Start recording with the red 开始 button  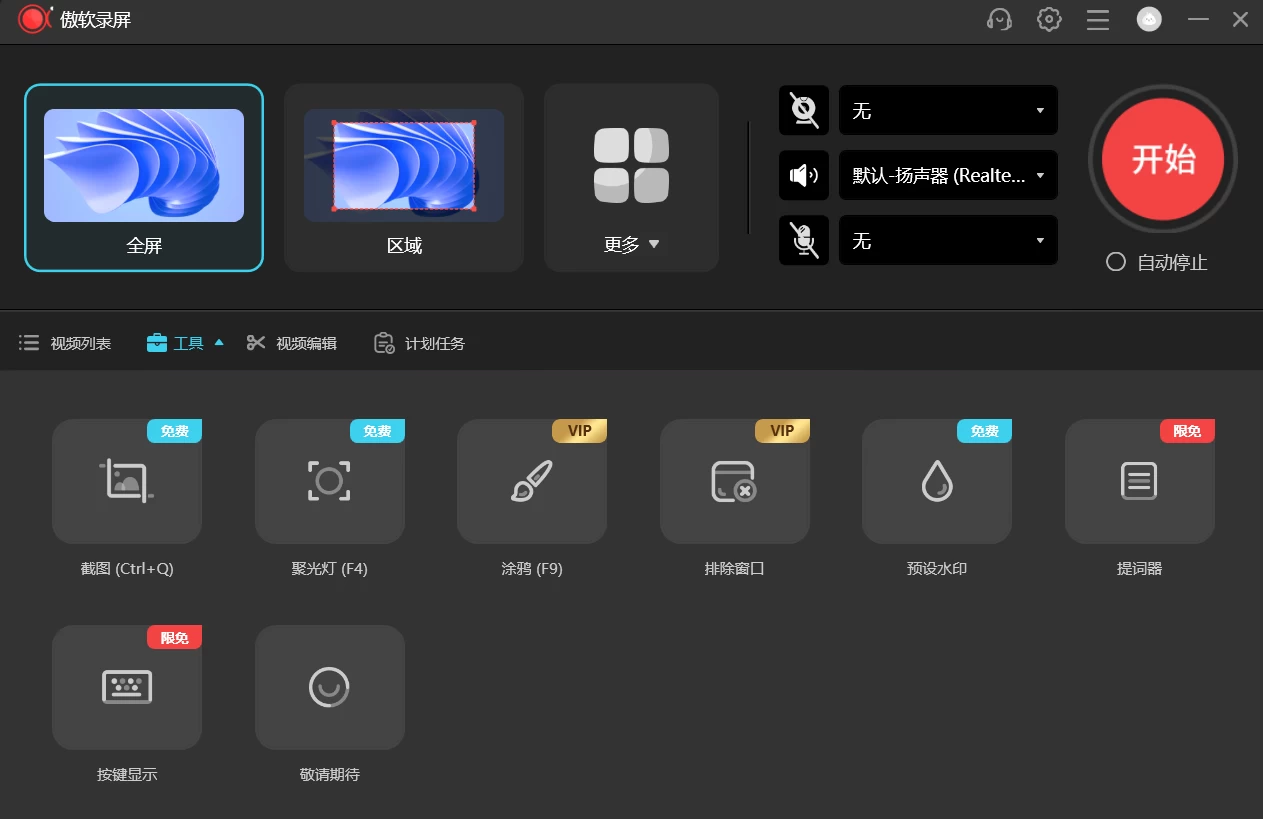1163,159
